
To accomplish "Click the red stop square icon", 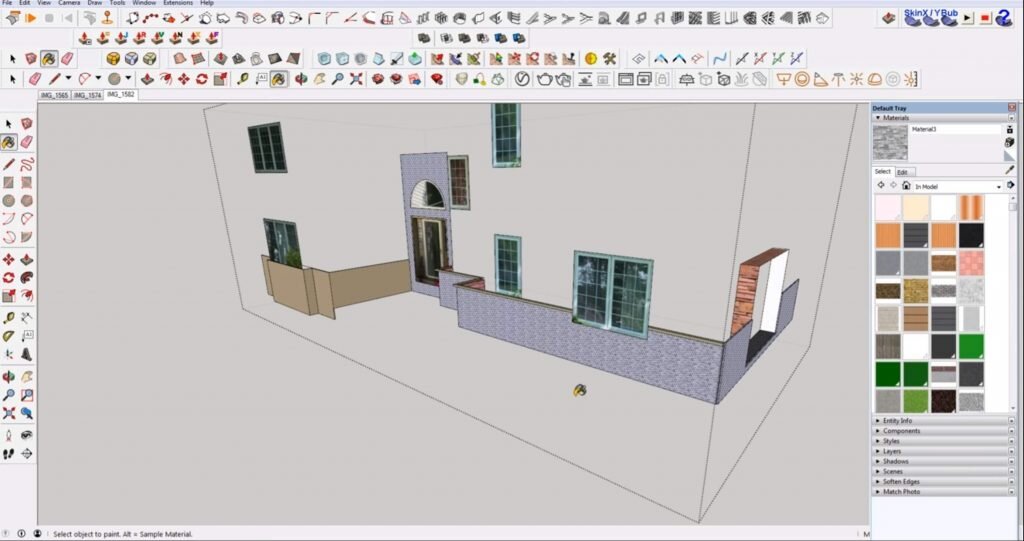I will click(985, 18).
